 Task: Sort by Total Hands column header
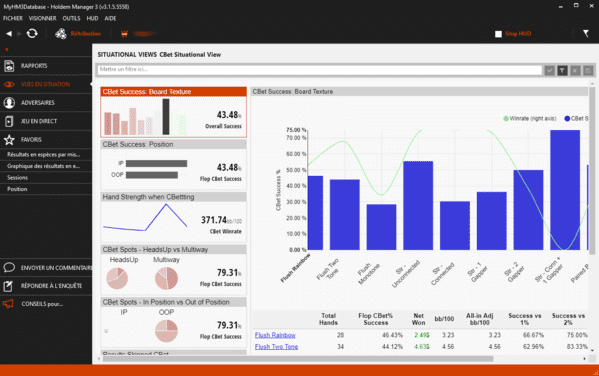(x=328, y=319)
